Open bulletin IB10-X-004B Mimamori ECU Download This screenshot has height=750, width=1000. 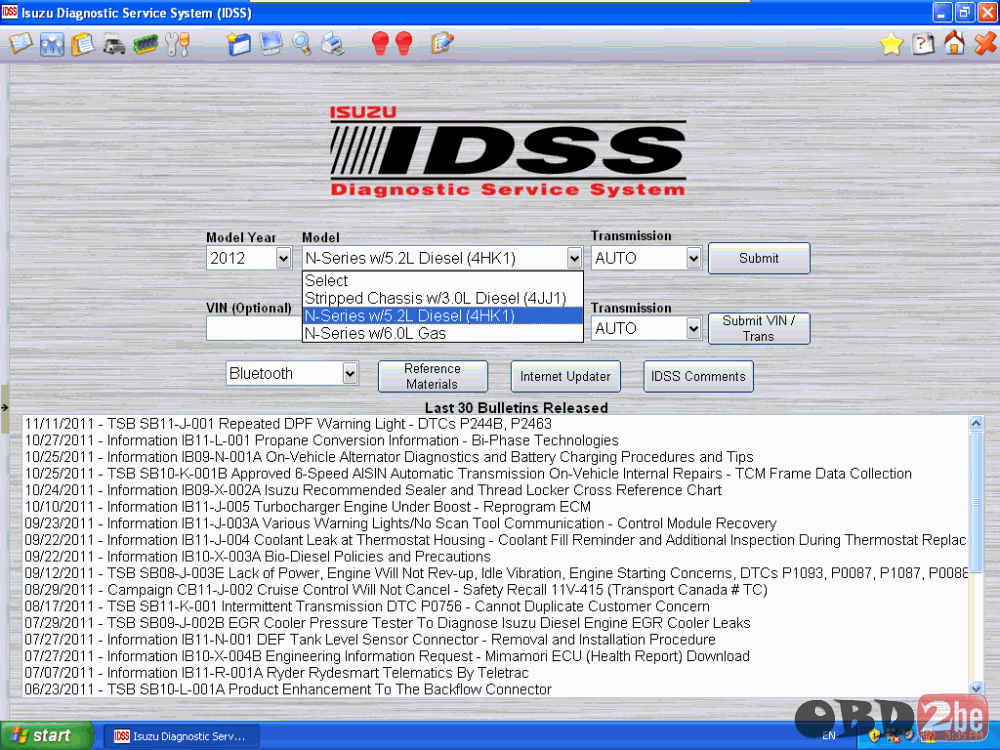coord(387,656)
